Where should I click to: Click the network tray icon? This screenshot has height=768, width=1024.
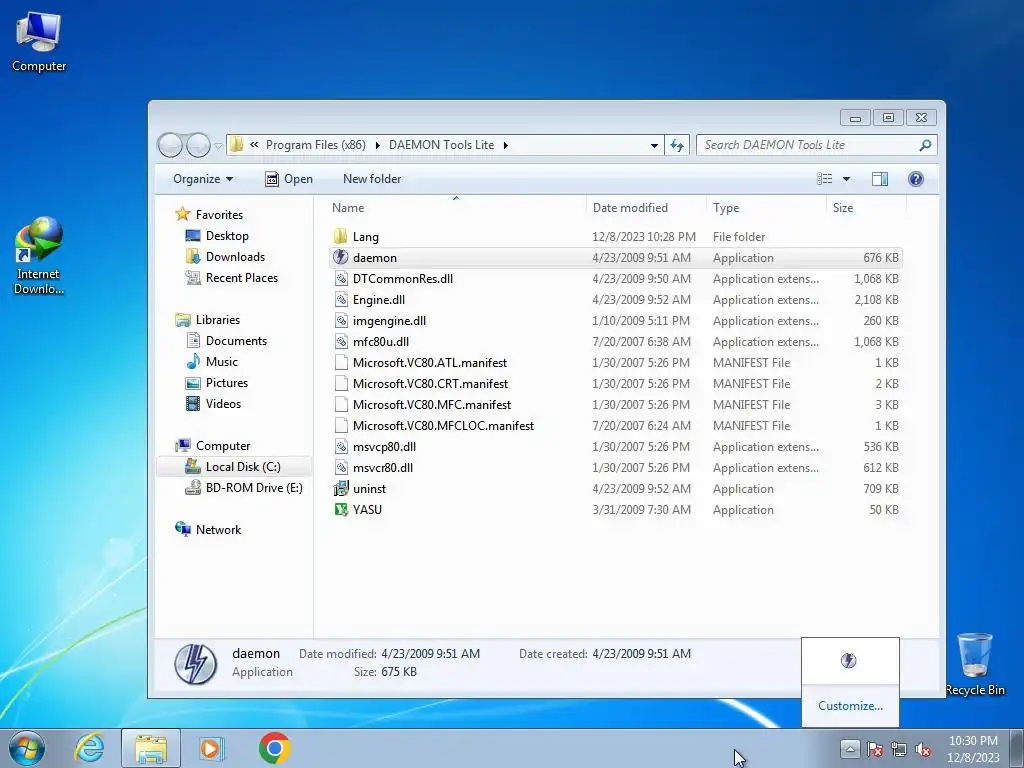click(899, 750)
